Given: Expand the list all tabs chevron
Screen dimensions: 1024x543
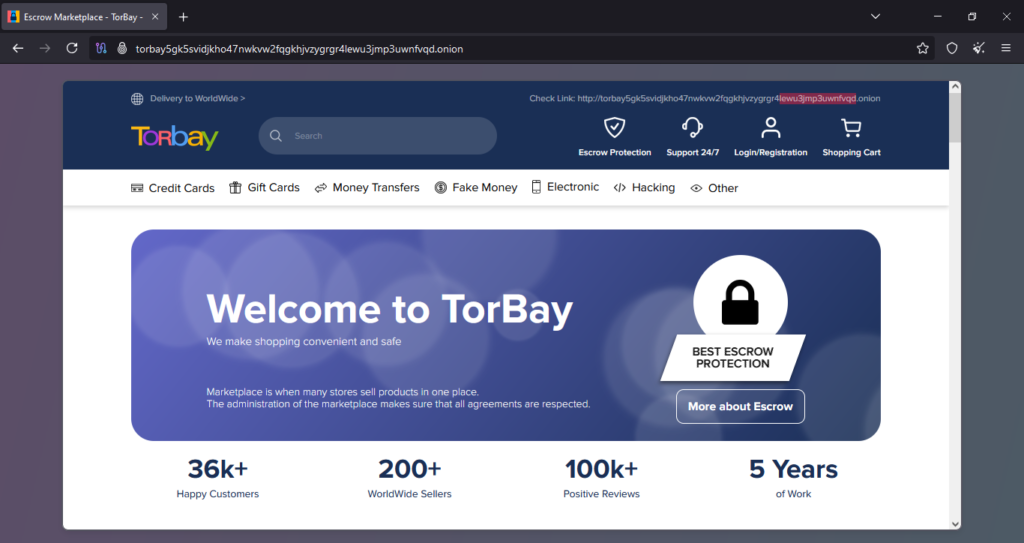Looking at the screenshot, I should click(875, 17).
